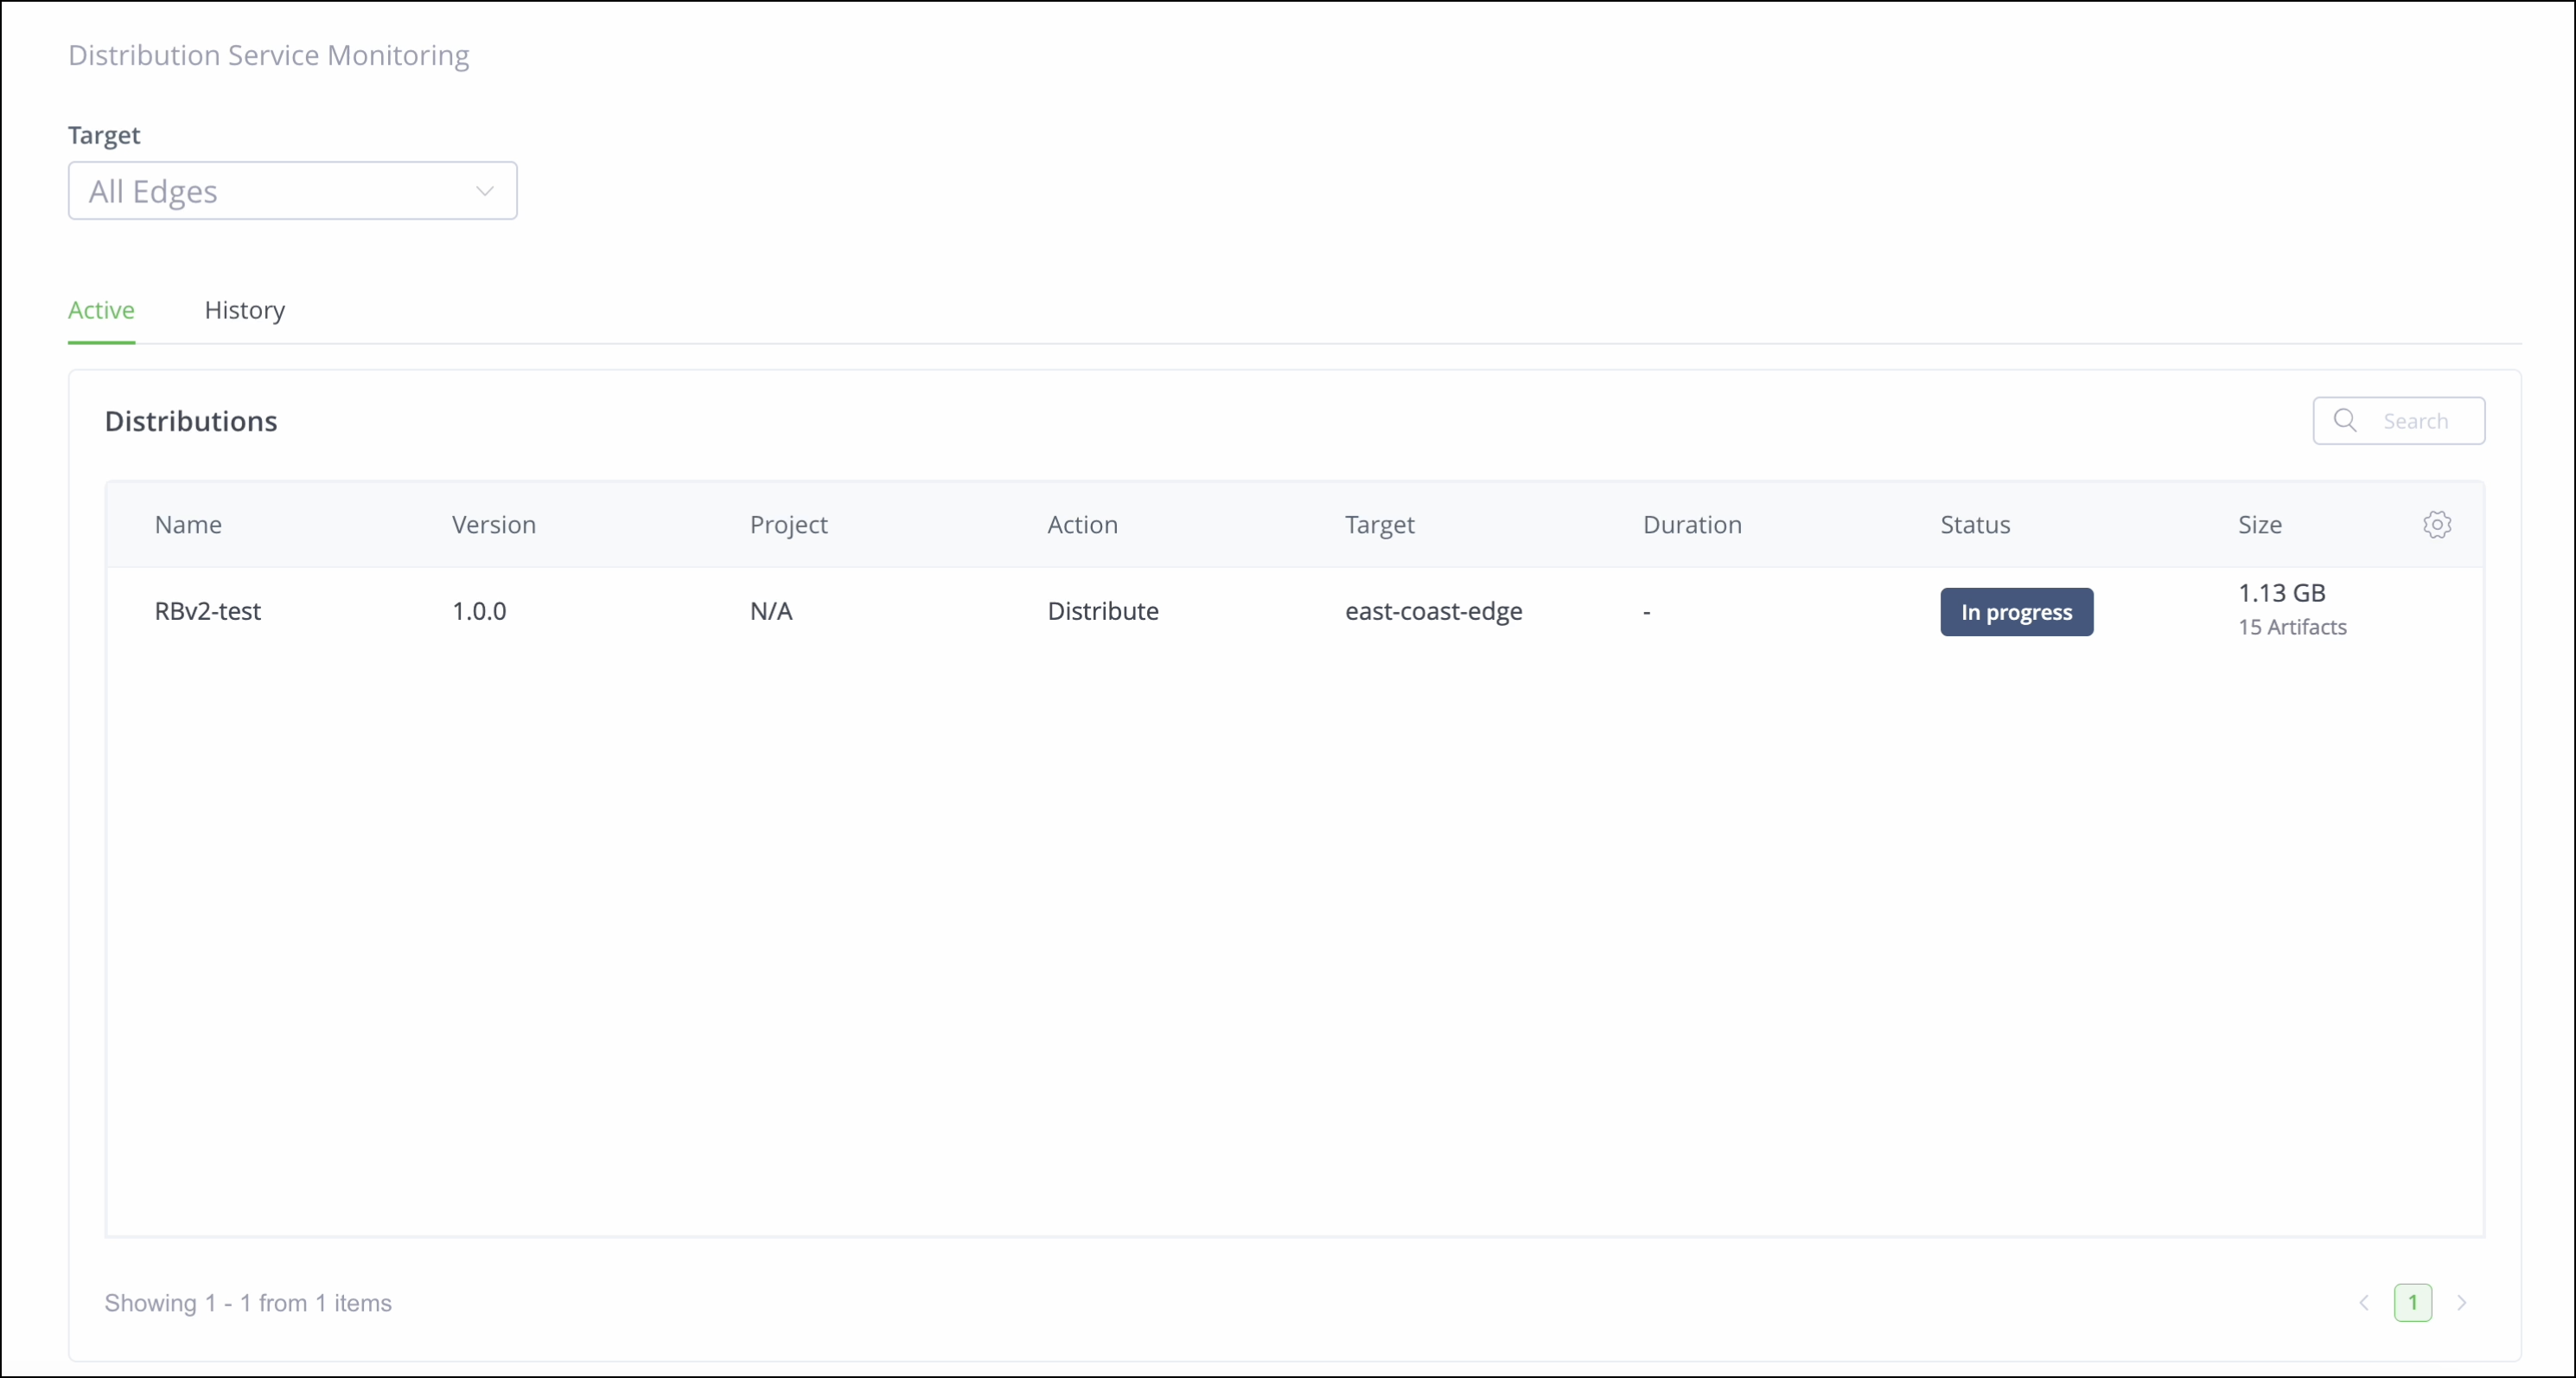
Task: Click the 15 Artifacts size detail
Action: (2292, 628)
